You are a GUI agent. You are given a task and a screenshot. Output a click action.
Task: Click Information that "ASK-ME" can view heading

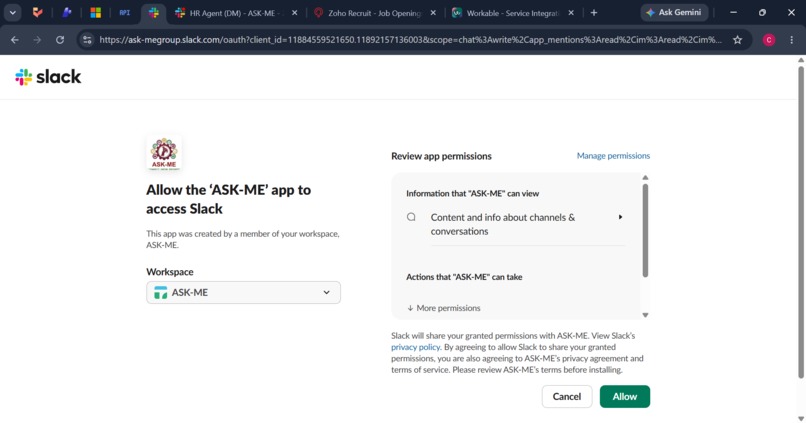click(472, 194)
